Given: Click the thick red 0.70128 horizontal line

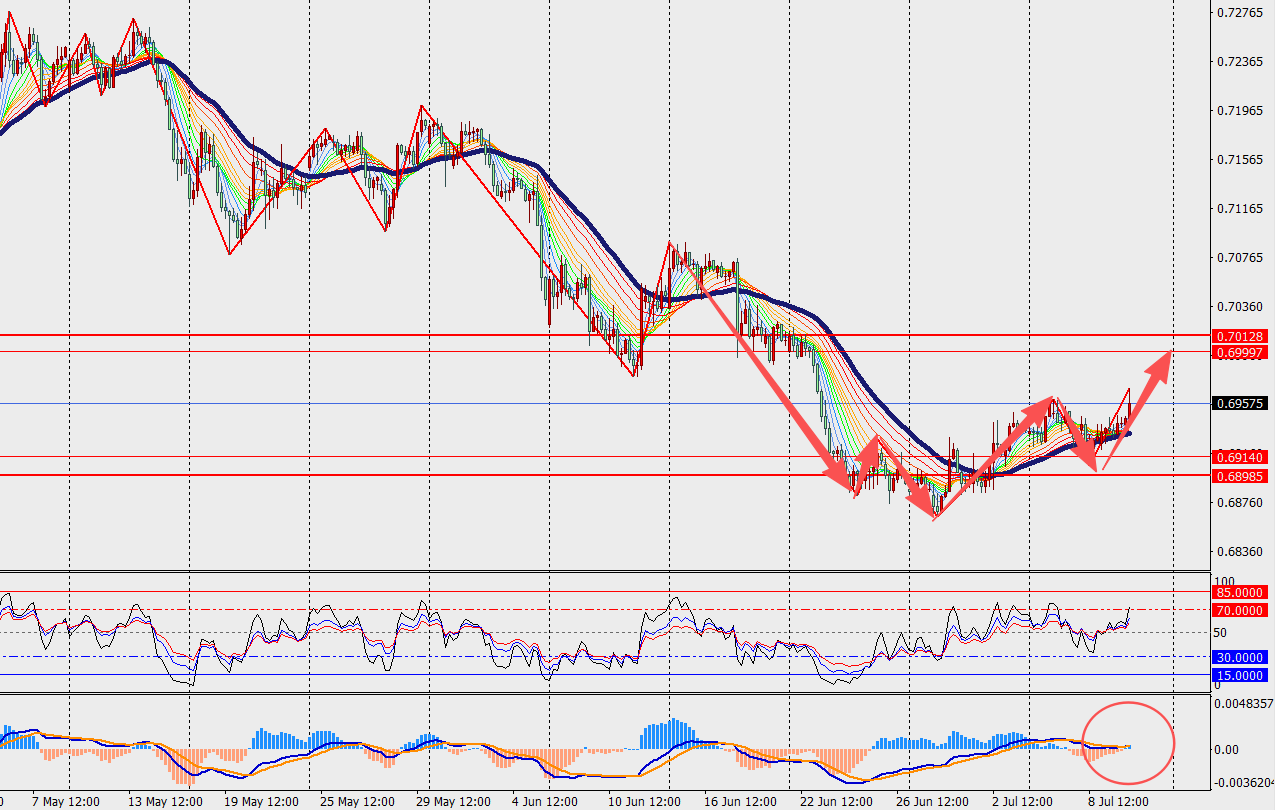Looking at the screenshot, I should [604, 335].
